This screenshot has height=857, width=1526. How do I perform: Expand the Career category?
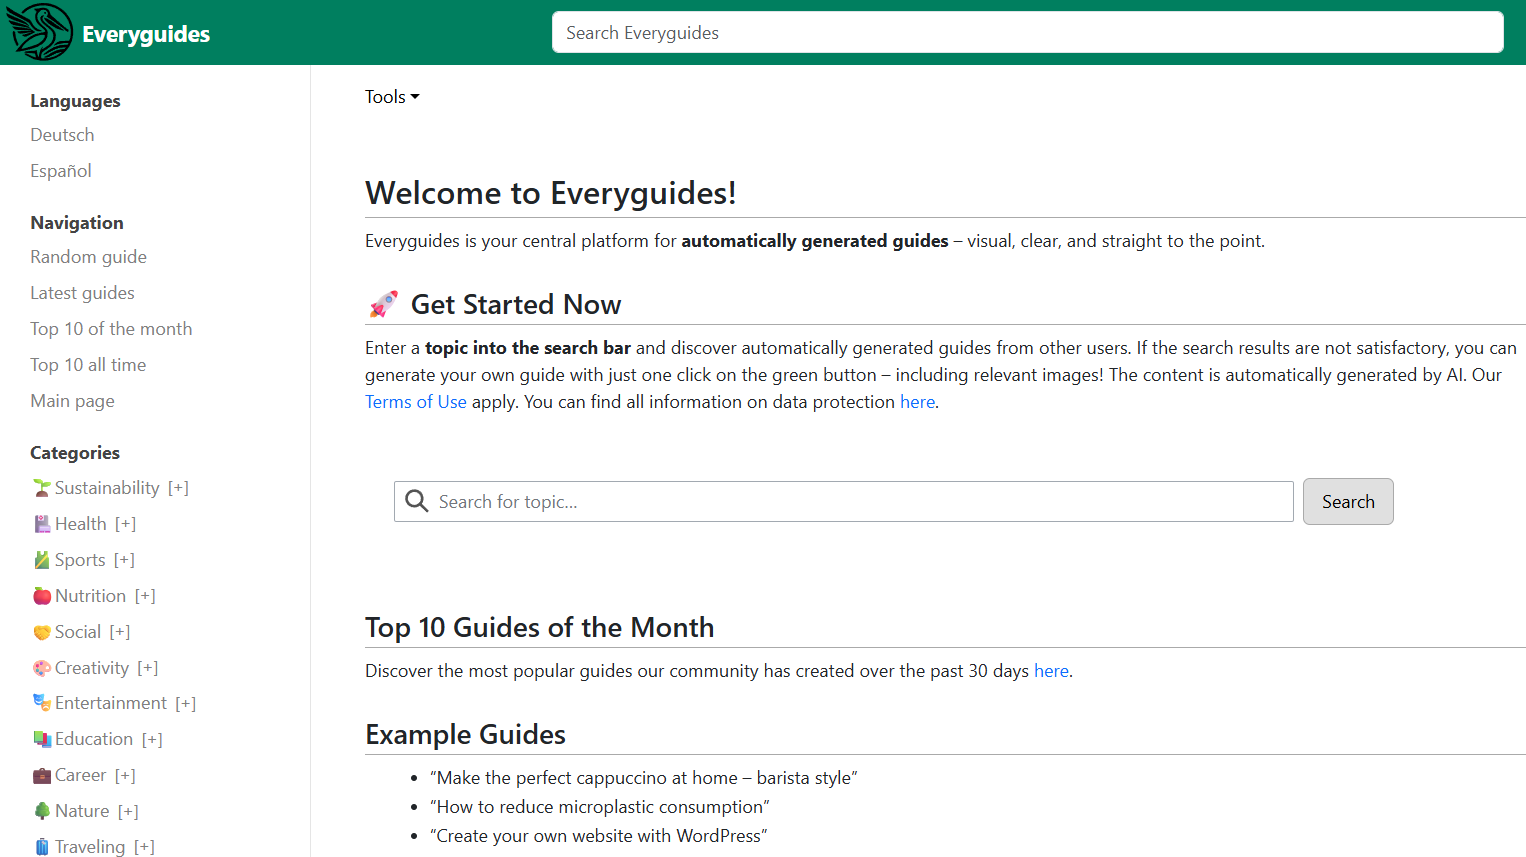[124, 774]
